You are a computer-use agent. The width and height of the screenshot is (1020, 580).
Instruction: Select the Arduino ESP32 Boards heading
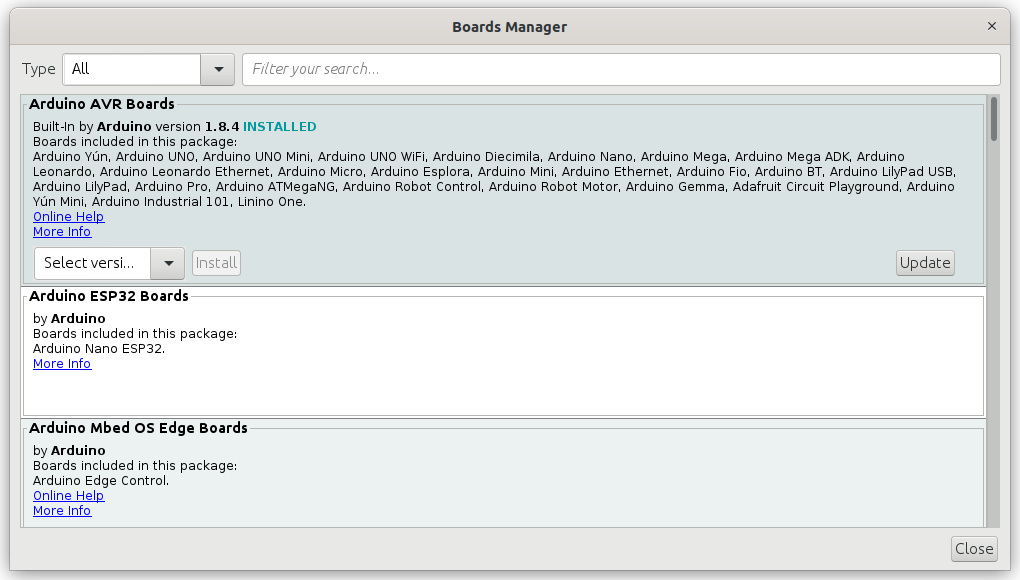(109, 296)
